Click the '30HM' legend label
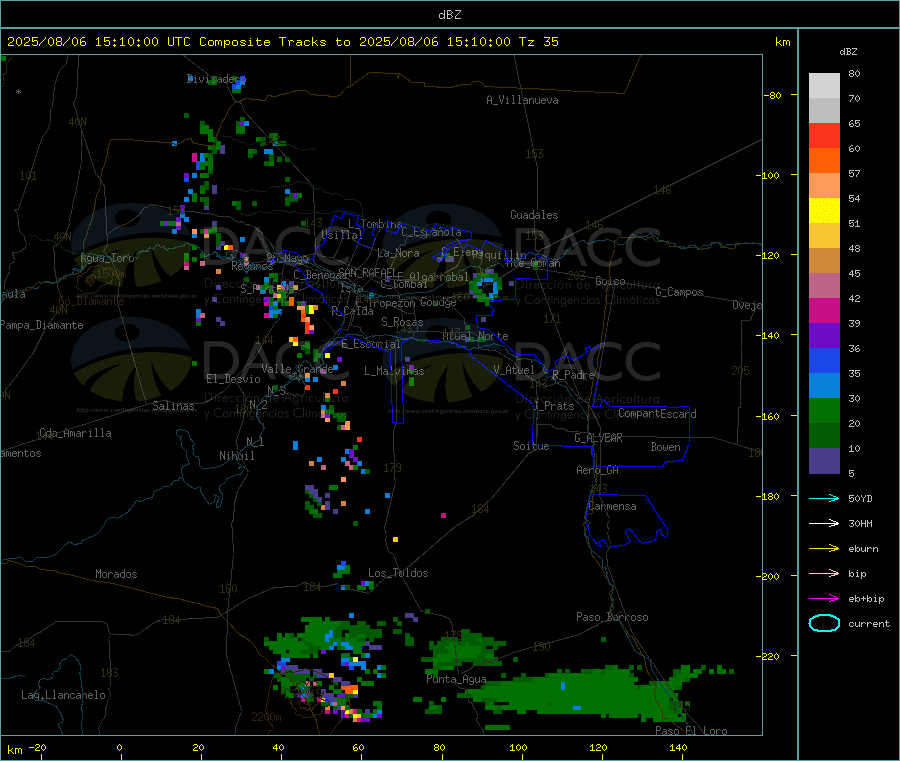The image size is (900, 761). [x=860, y=523]
